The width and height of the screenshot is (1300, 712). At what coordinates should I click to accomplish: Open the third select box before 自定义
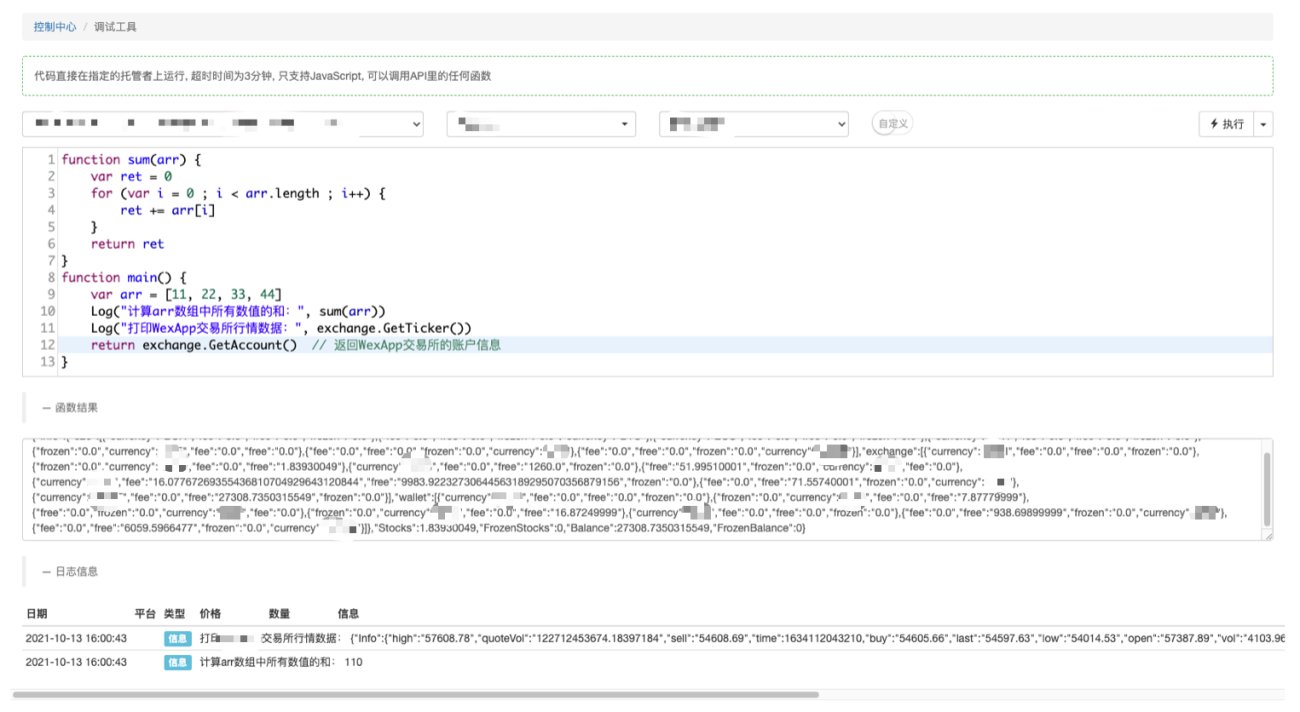[x=754, y=124]
